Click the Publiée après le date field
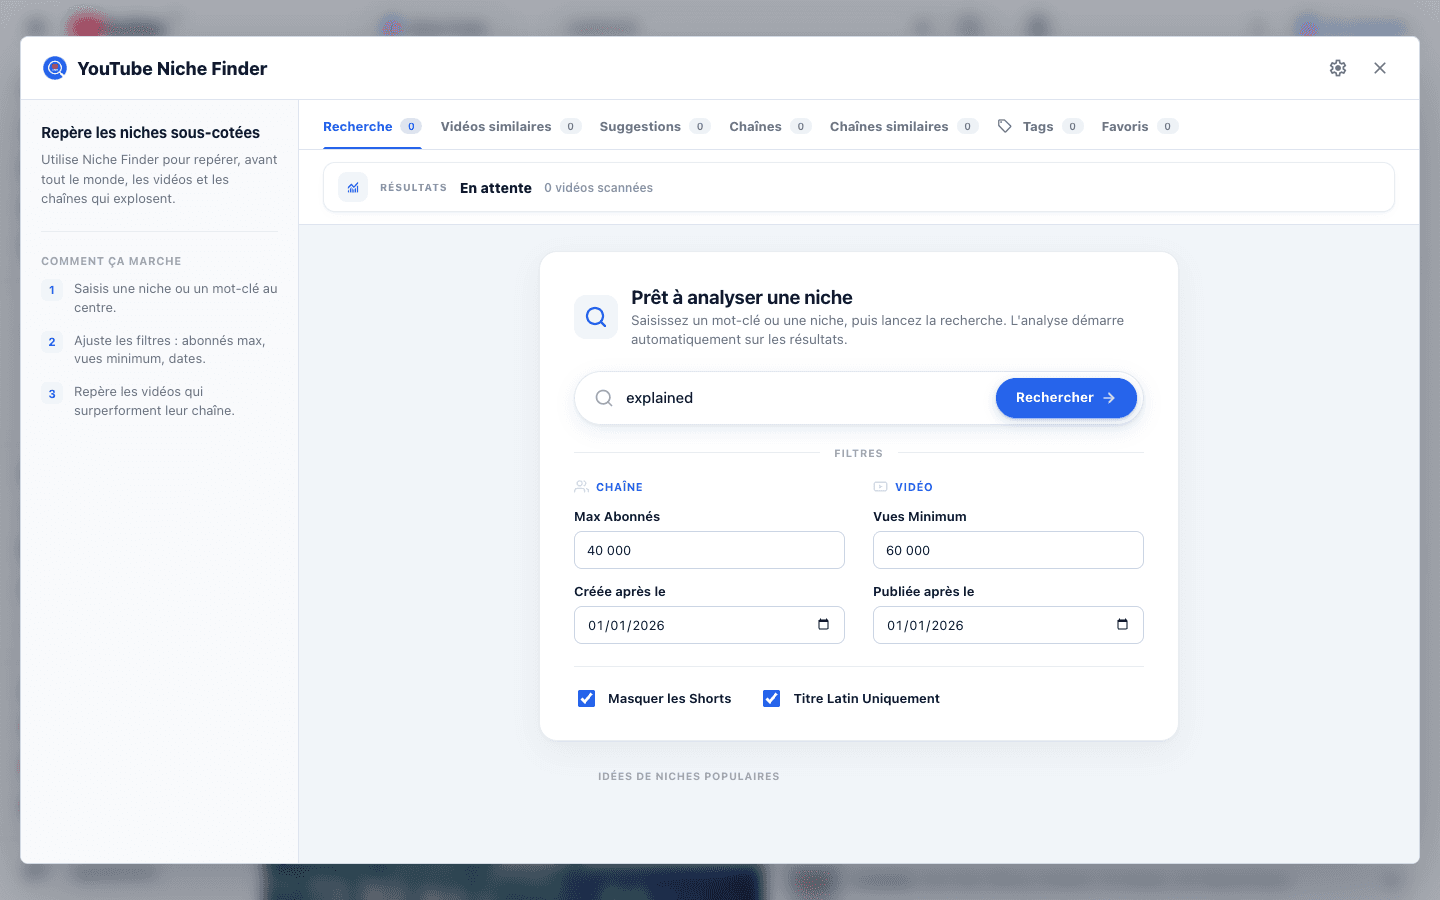Screen dimensions: 1440x900 tap(1008, 625)
